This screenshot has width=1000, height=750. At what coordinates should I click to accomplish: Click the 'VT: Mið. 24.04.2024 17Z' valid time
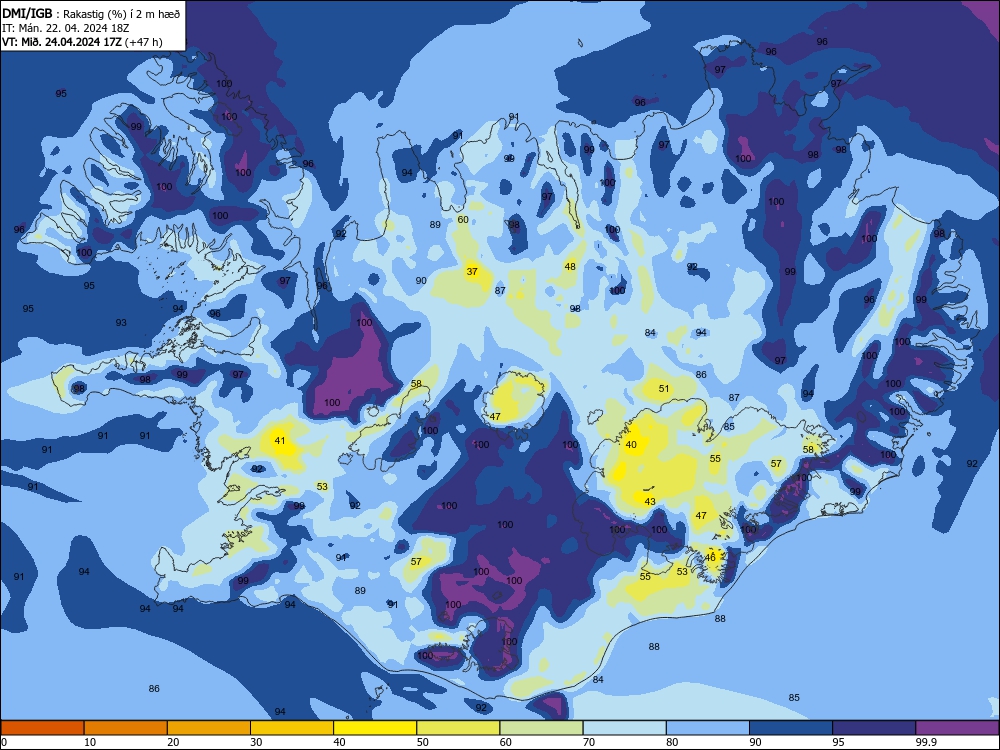pos(62,42)
